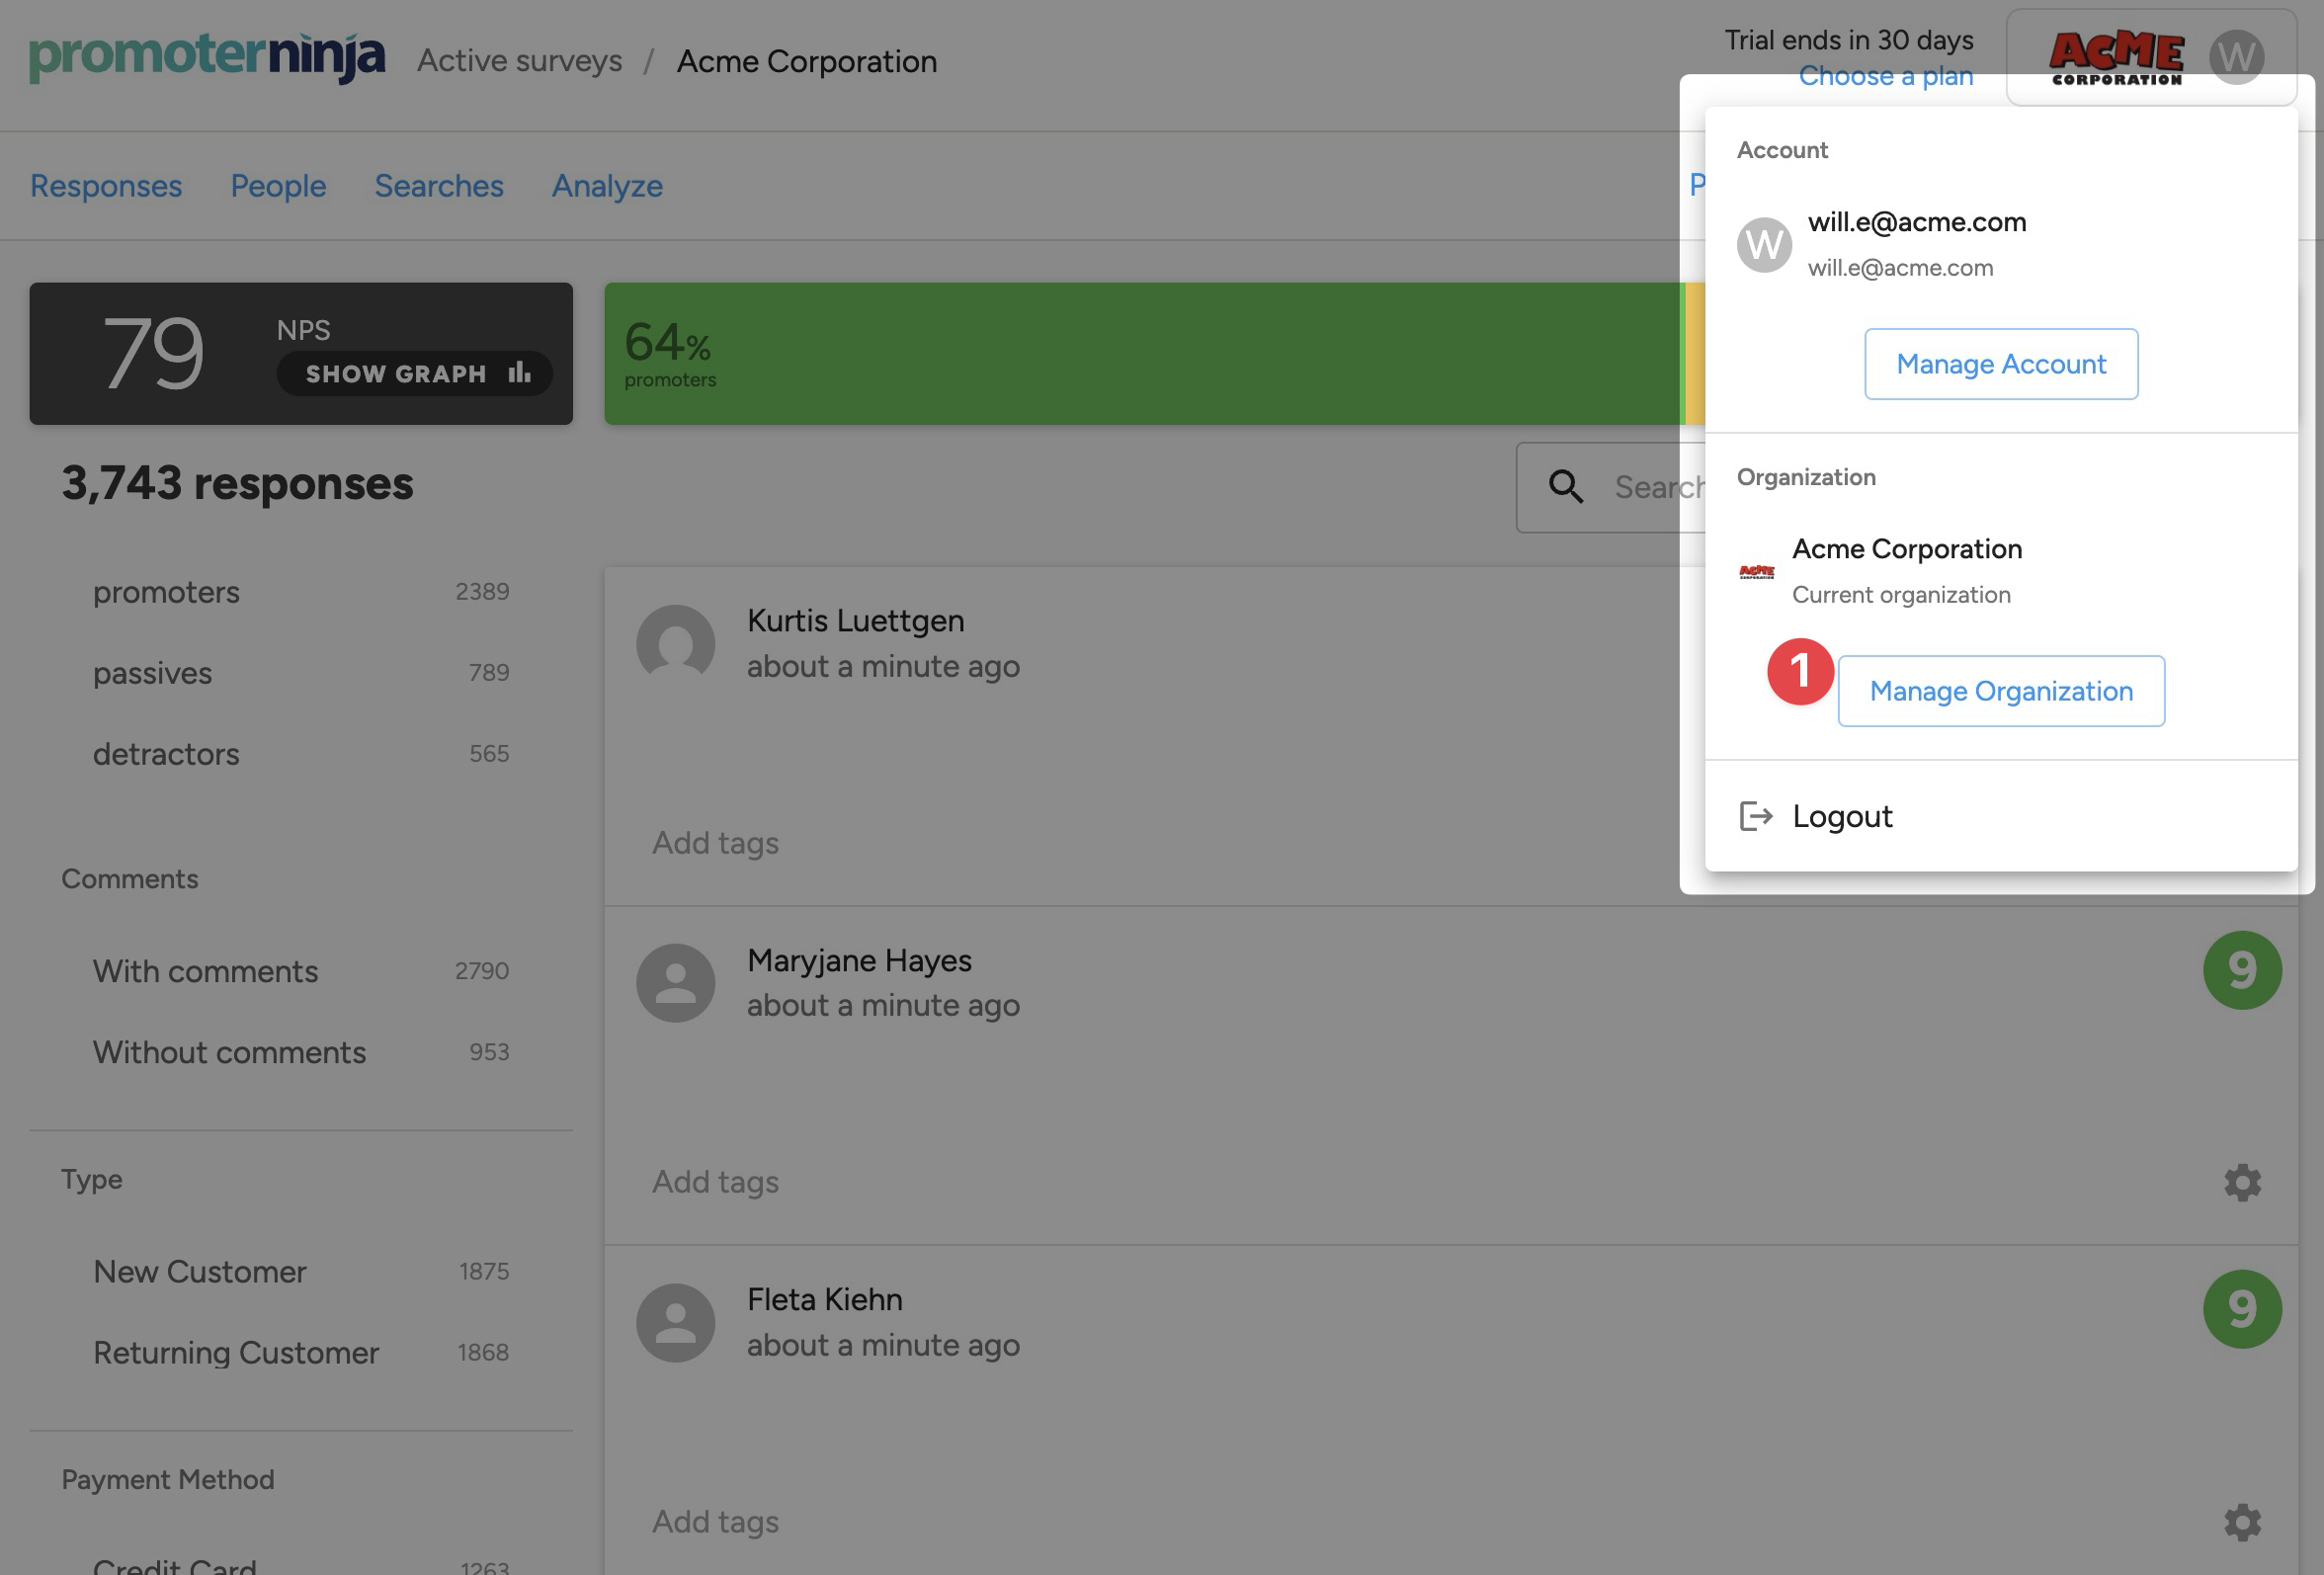Viewport: 2324px width, 1575px height.
Task: Click Fleta Kiehn's score 9 badge
Action: 2242,1310
